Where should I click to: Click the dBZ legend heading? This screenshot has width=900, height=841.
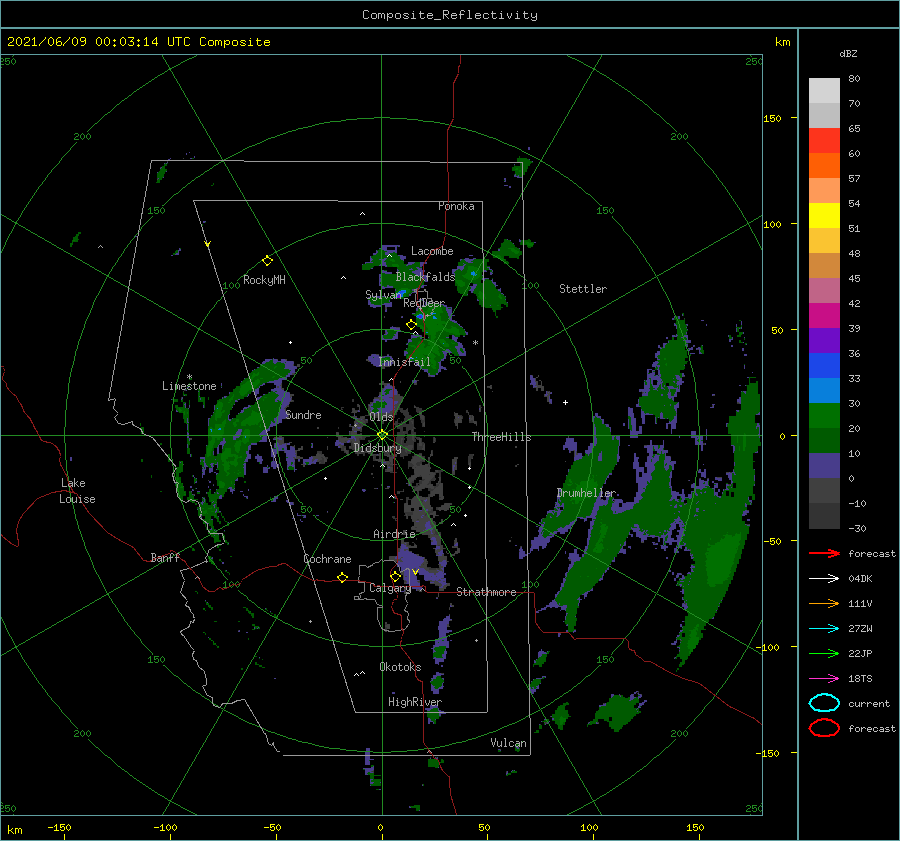(x=848, y=53)
